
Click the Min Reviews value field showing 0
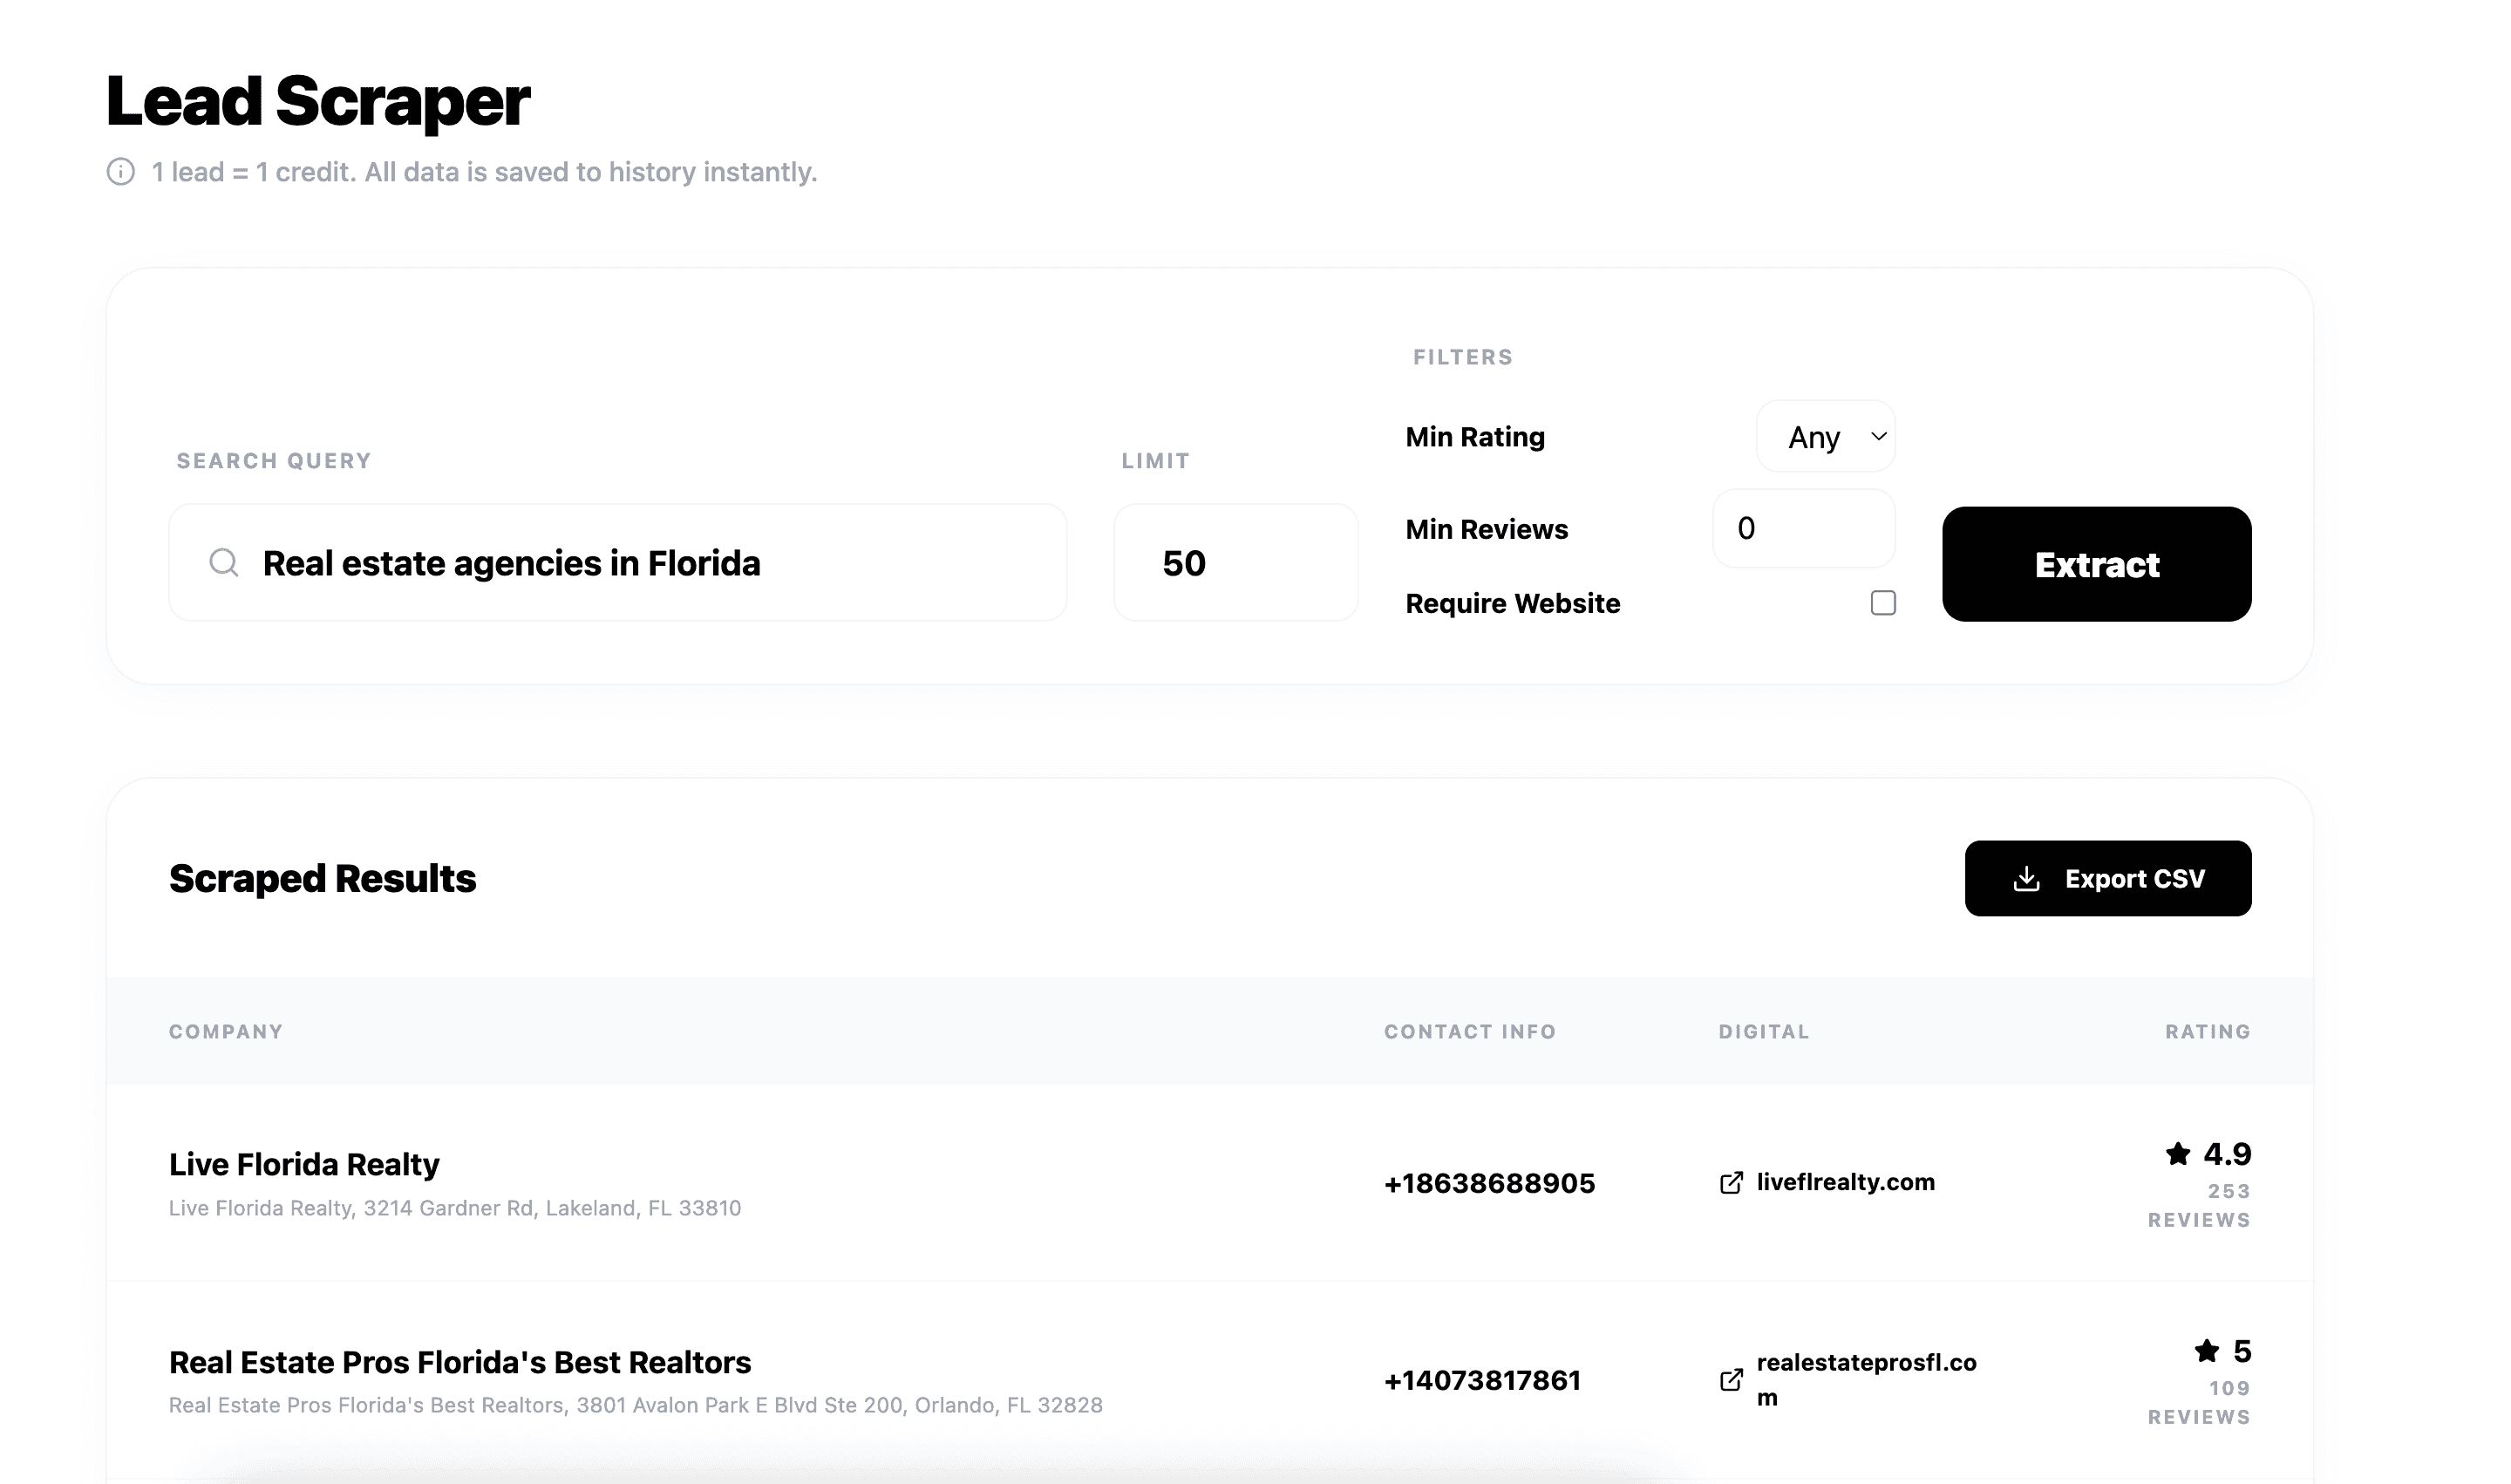pyautogui.click(x=1803, y=528)
